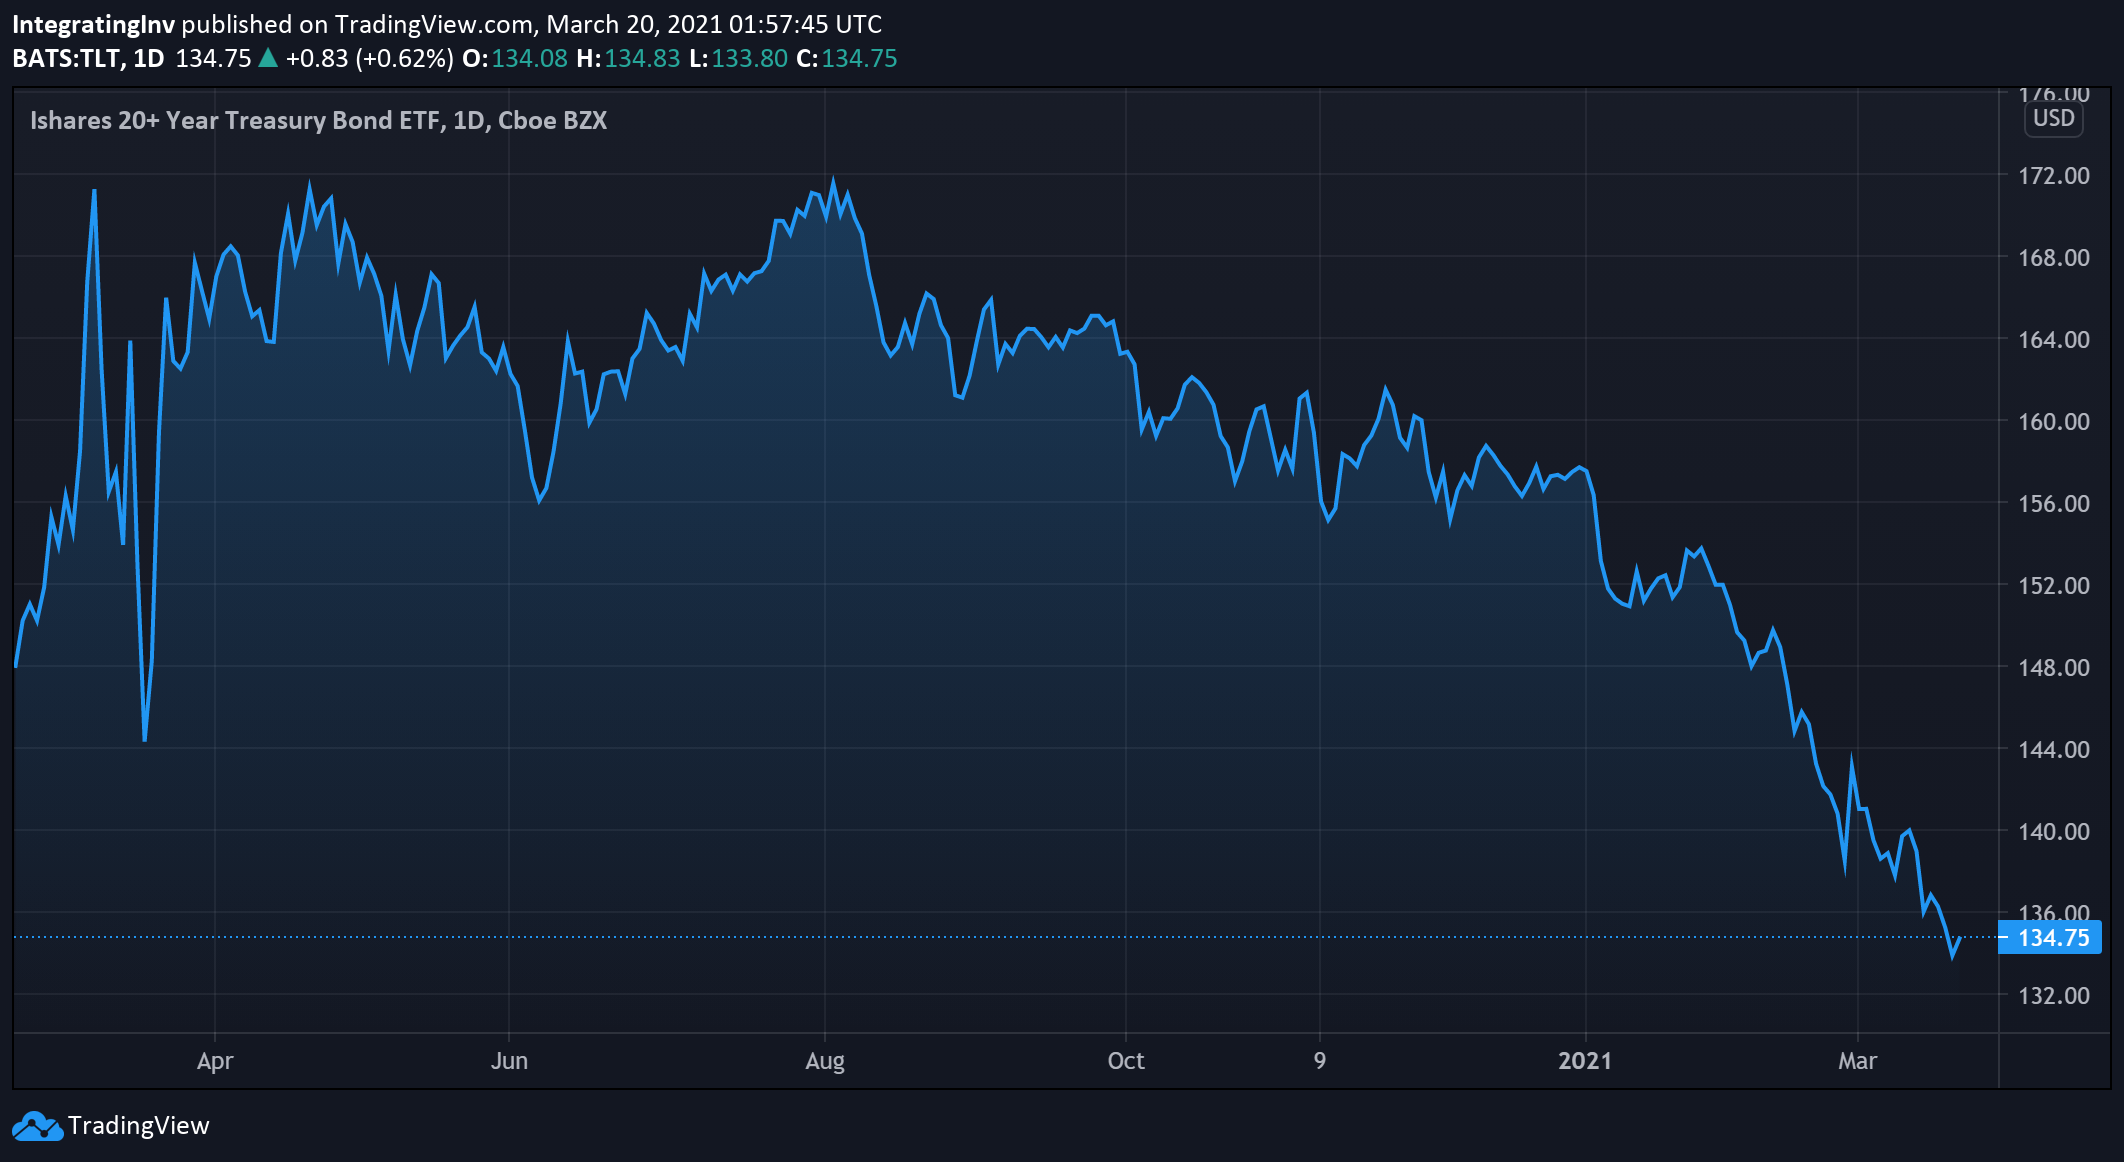Click the high price value 134.83
2124x1162 pixels.
coord(642,58)
